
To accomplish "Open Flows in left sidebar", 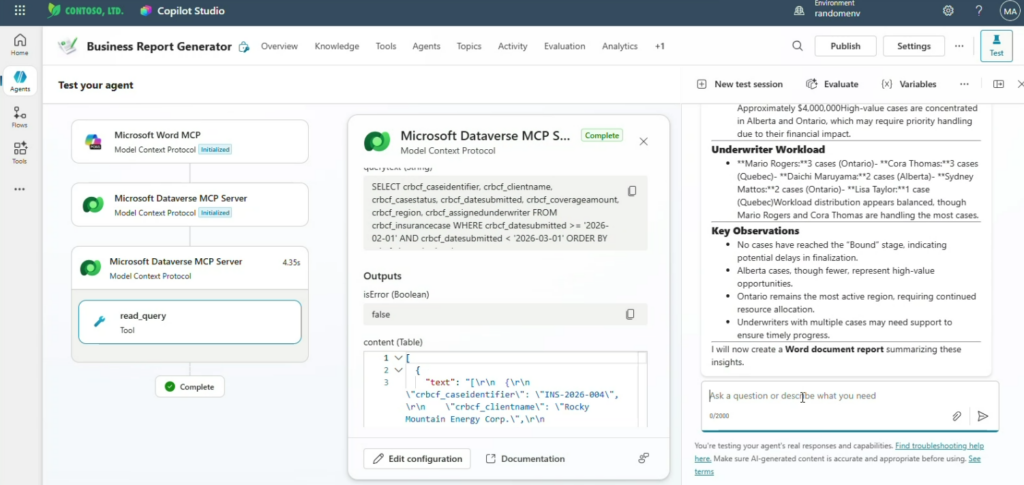I will (x=19, y=118).
